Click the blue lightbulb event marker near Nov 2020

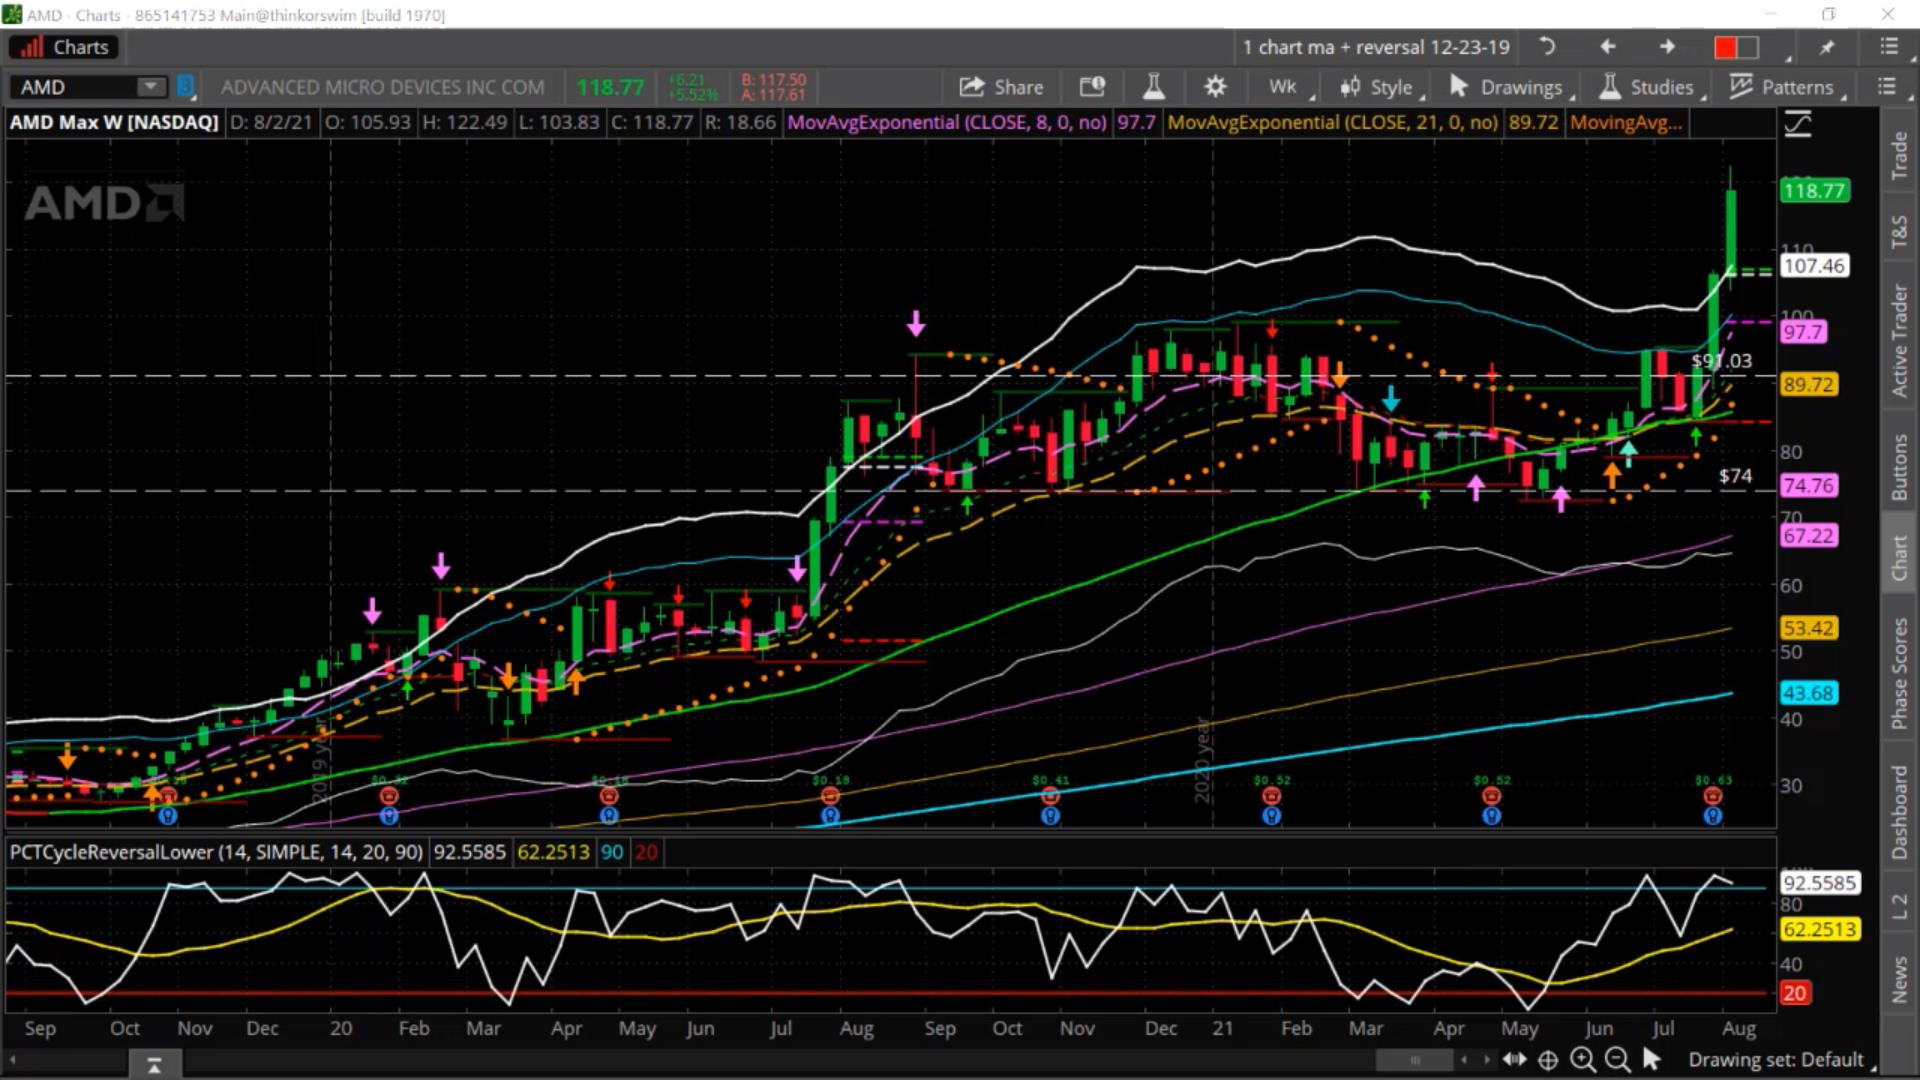(x=1050, y=816)
